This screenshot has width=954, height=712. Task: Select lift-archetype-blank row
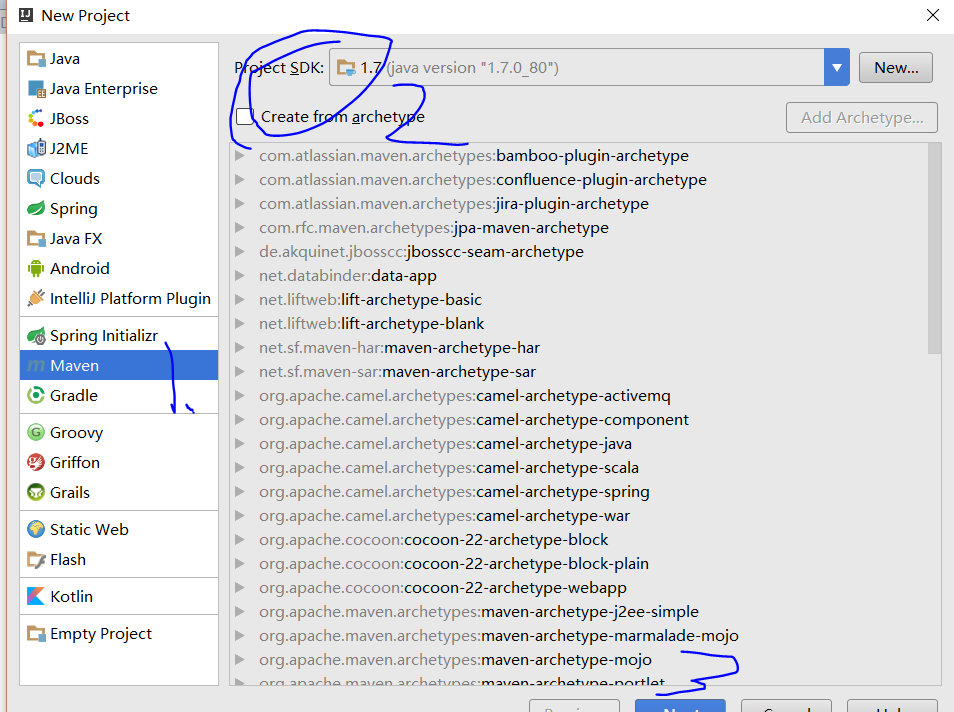579,324
